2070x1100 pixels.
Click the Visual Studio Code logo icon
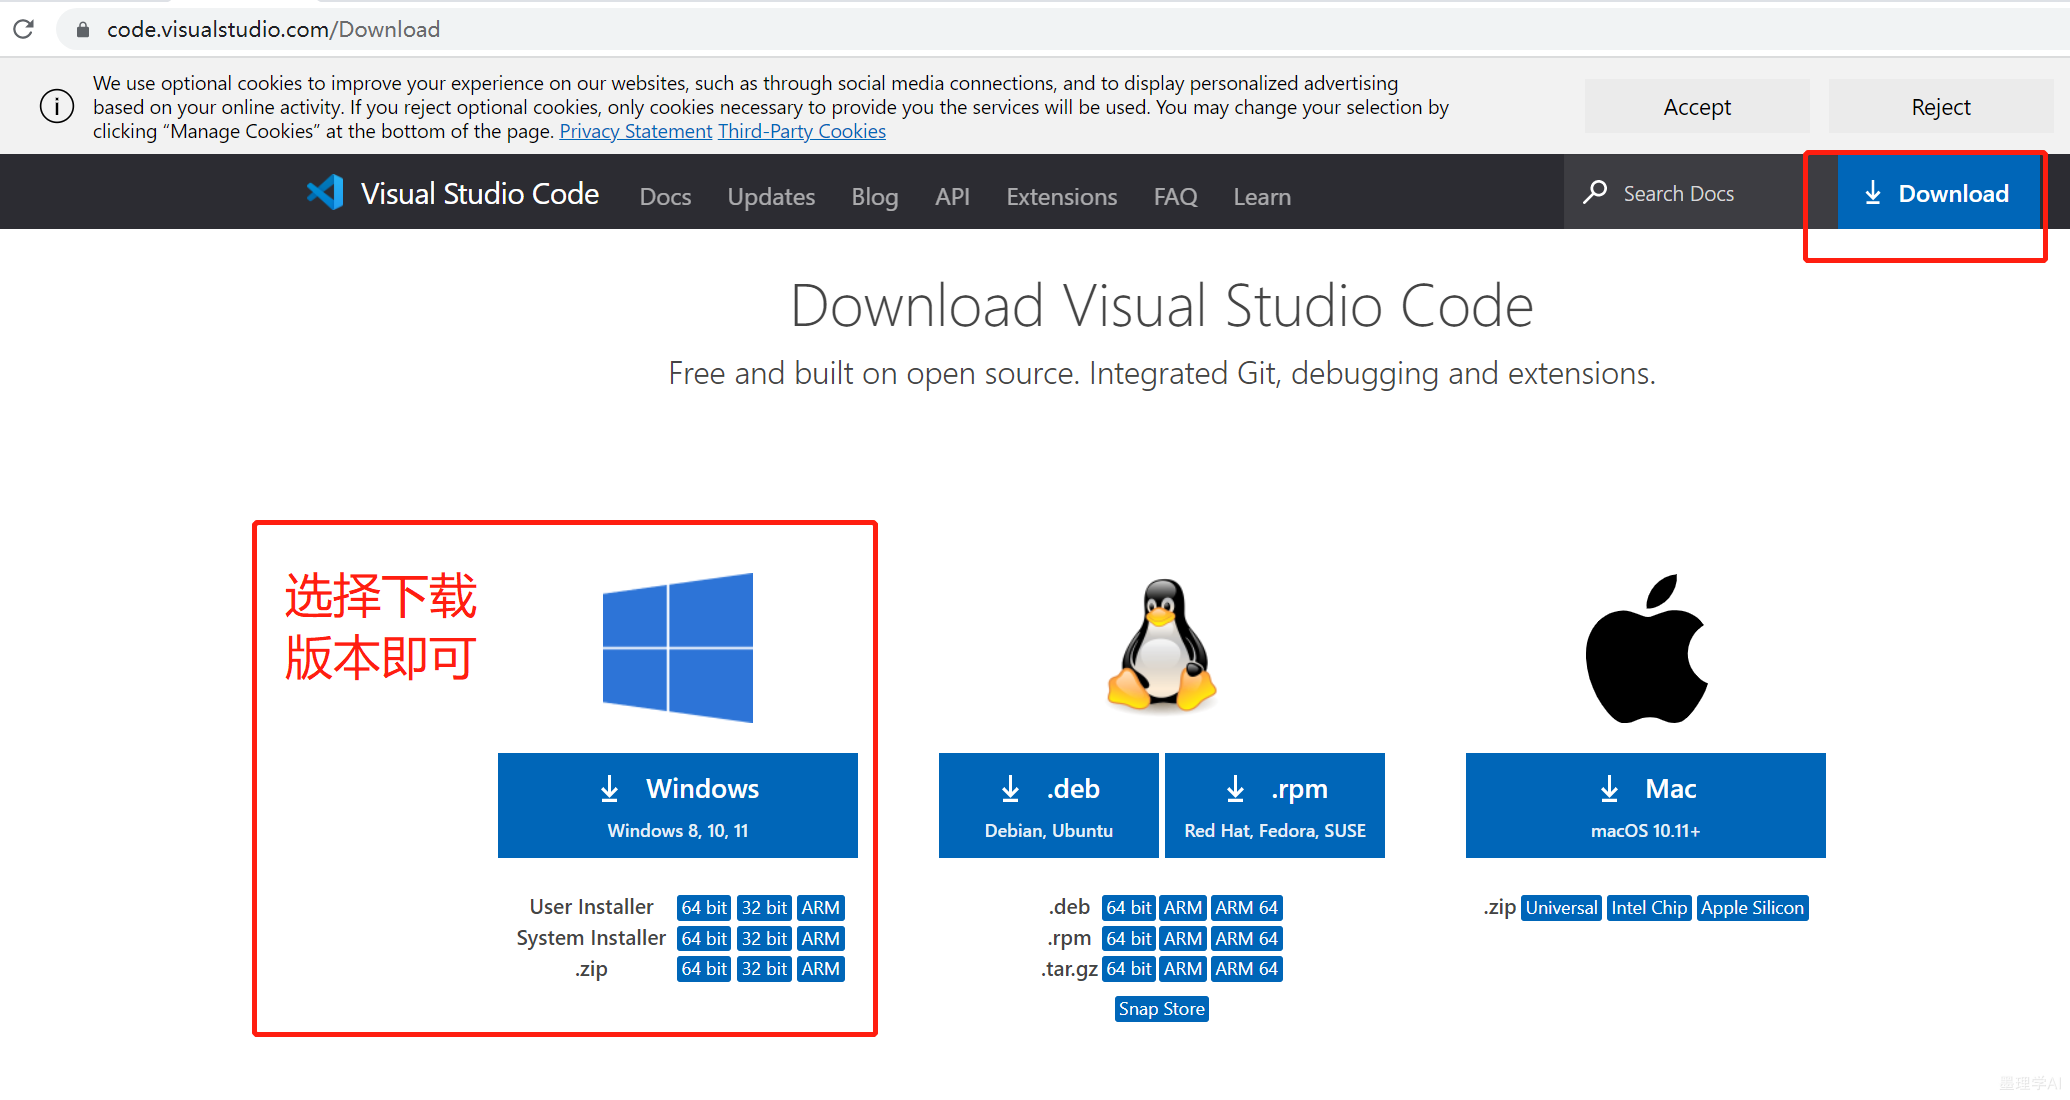pyautogui.click(x=325, y=192)
